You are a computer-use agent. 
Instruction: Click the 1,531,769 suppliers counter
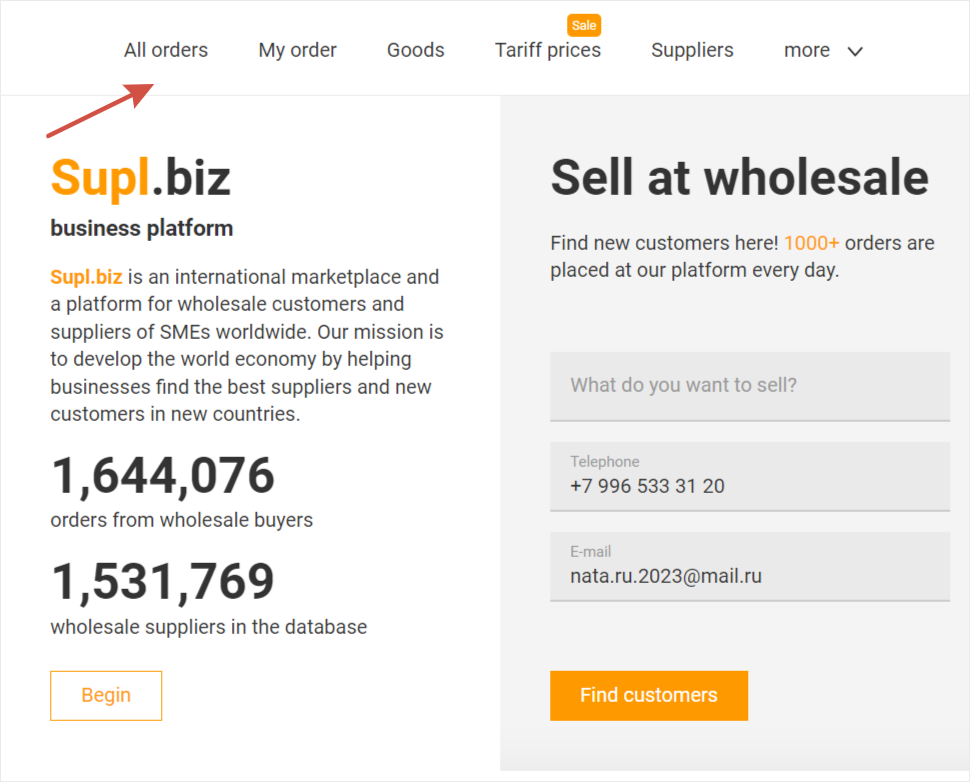pyautogui.click(x=162, y=582)
